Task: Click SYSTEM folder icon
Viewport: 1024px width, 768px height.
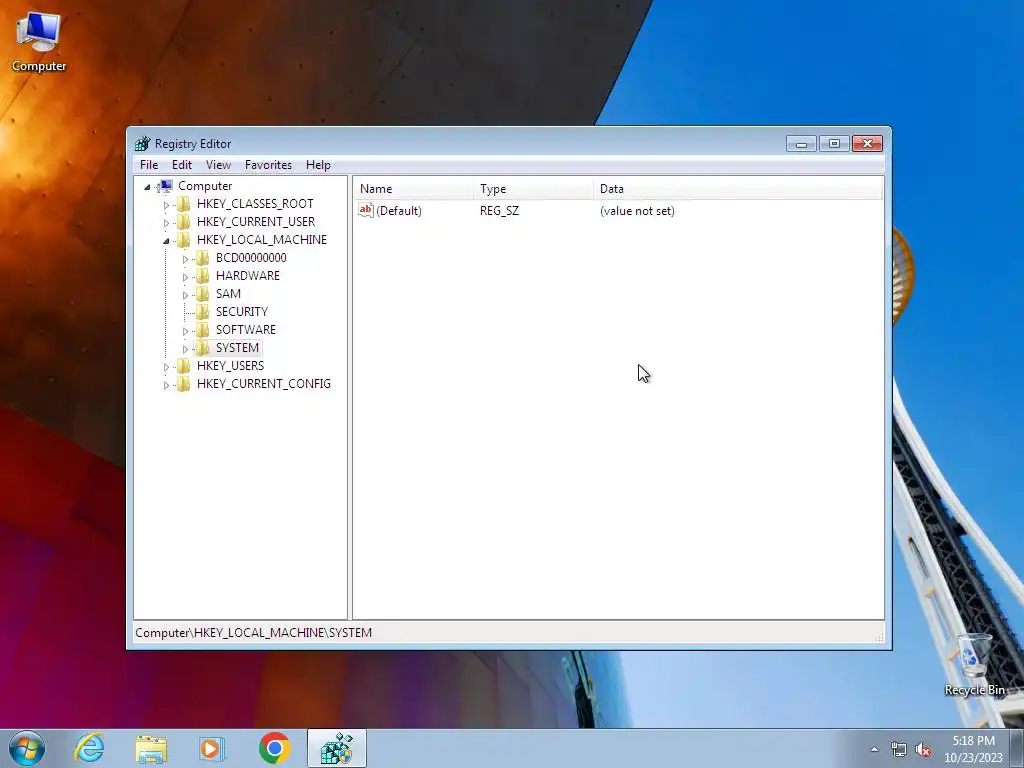Action: 203,348
